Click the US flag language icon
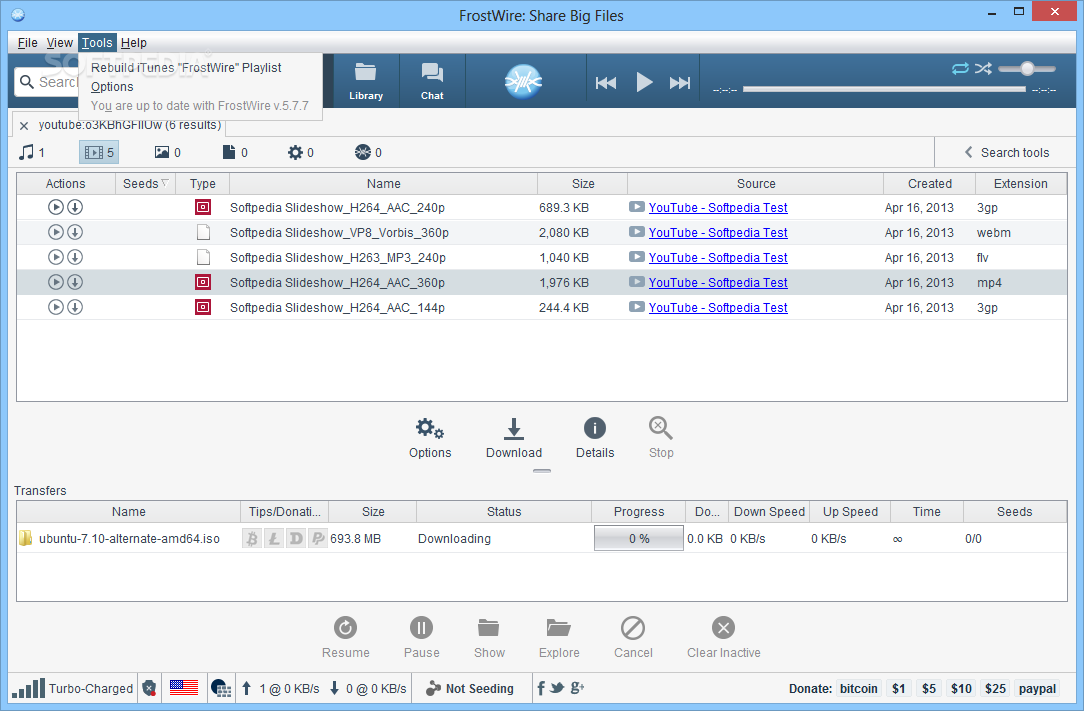The height and width of the screenshot is (711, 1084). tap(184, 687)
